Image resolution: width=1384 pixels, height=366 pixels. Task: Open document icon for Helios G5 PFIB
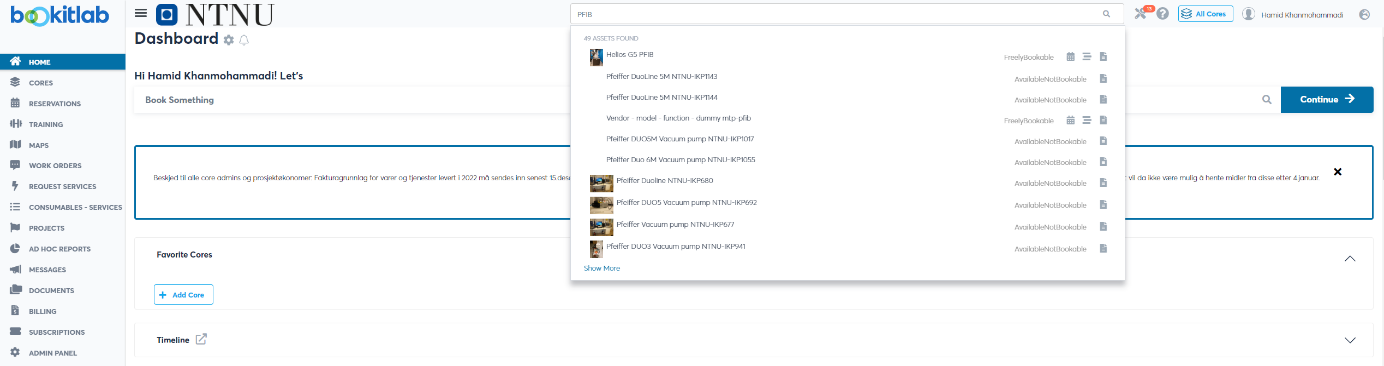pos(1103,57)
